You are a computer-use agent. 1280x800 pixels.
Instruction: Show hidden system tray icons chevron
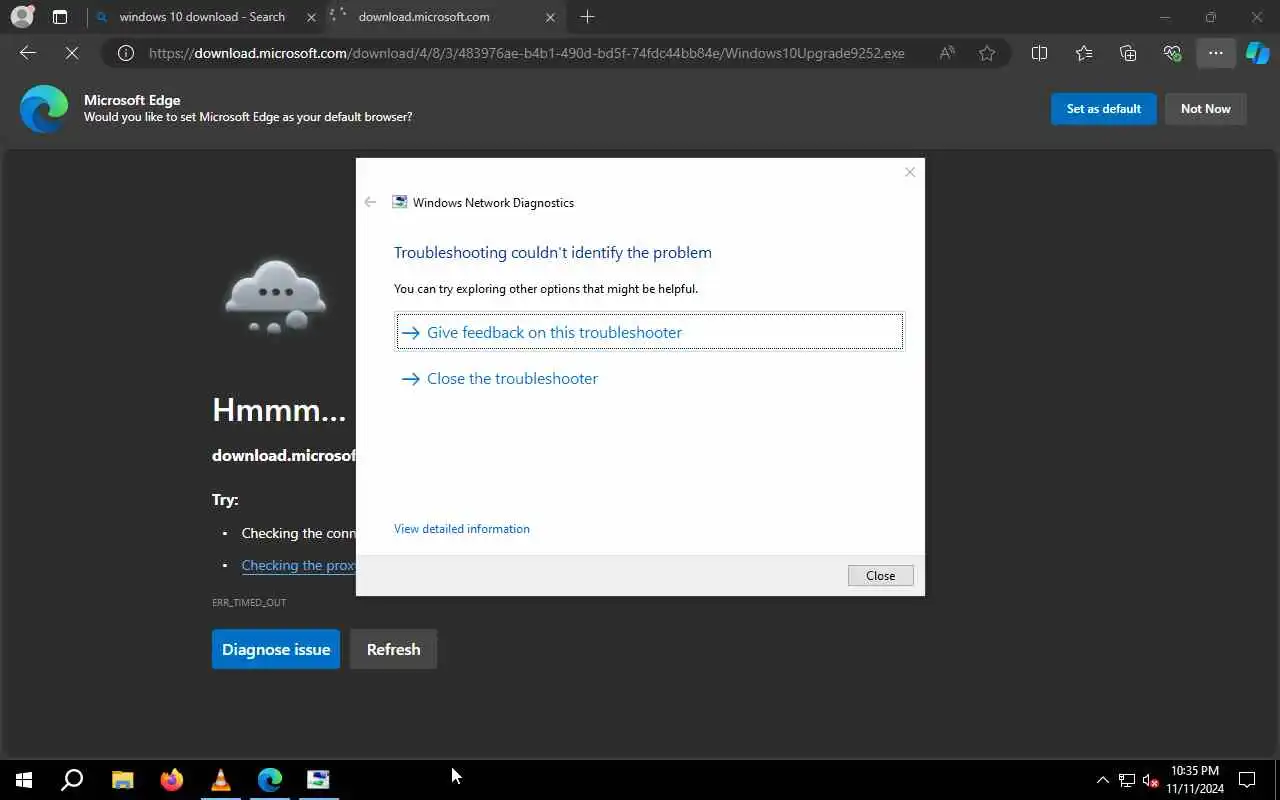[1102, 780]
